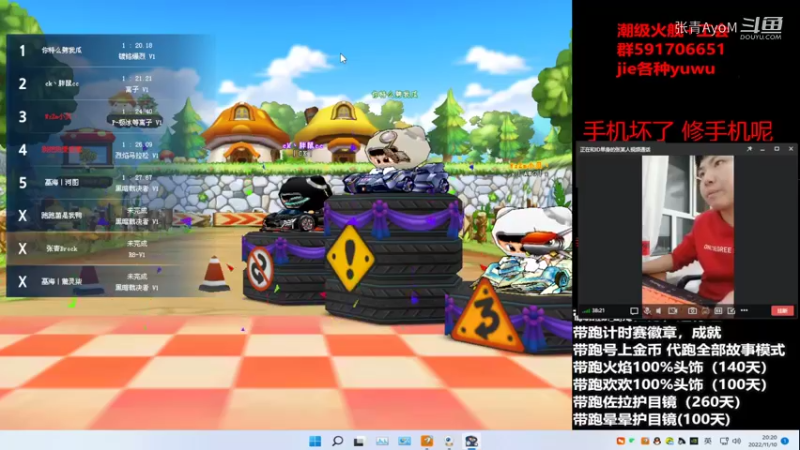Click the volume speaker tray icon
This screenshot has height=450, width=800.
tap(736, 441)
